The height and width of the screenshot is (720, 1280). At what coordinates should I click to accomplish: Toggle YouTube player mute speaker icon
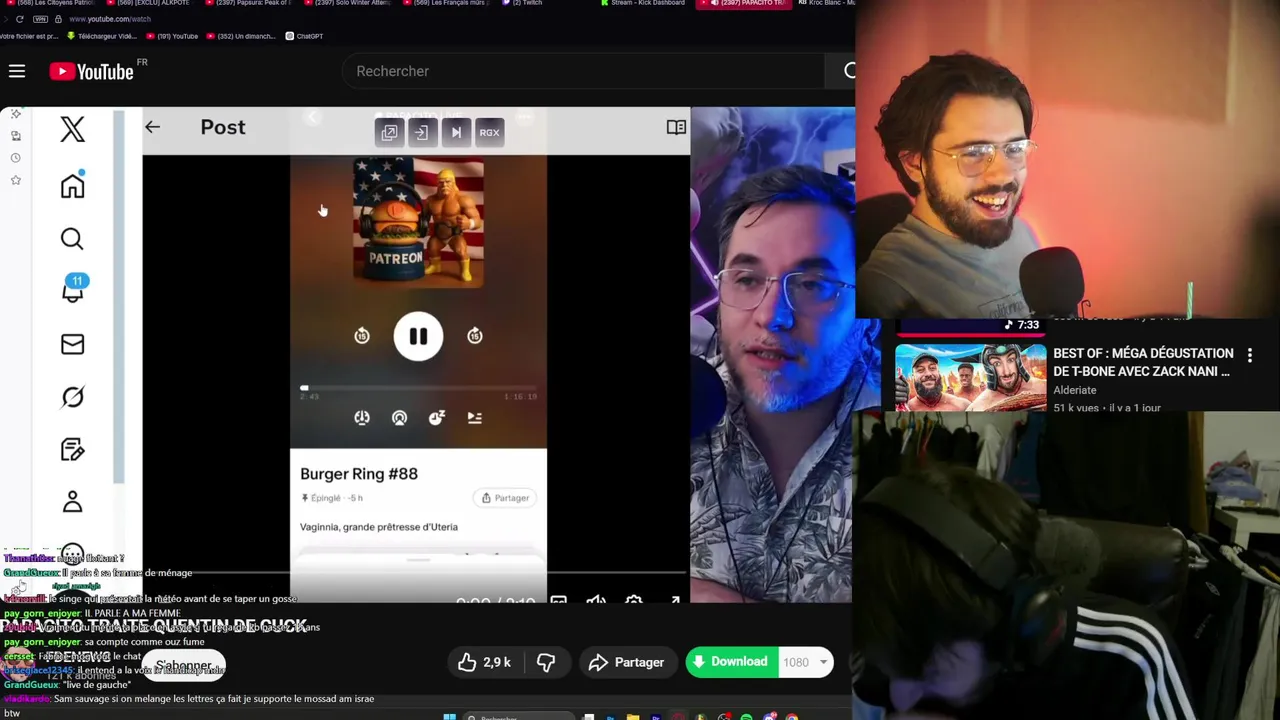pyautogui.click(x=596, y=600)
